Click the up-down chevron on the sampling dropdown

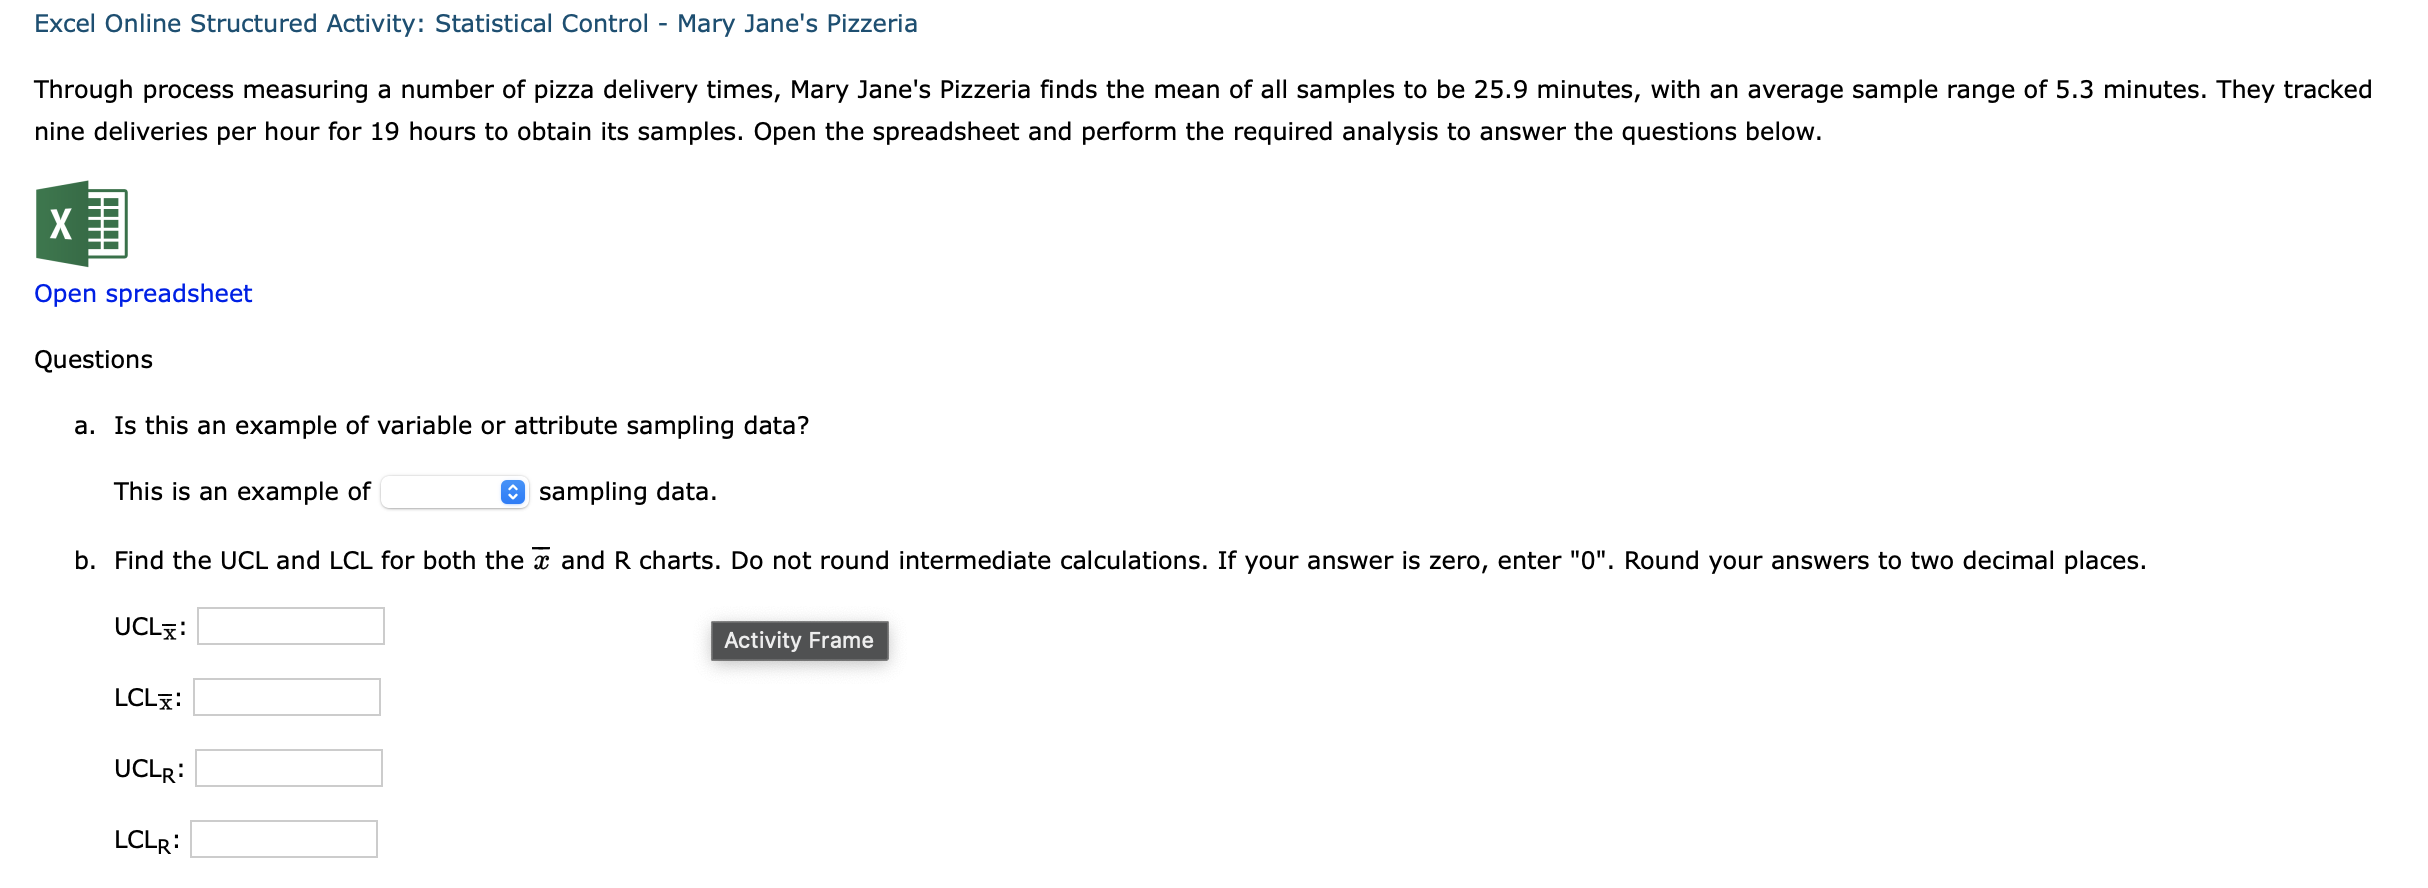click(x=514, y=491)
